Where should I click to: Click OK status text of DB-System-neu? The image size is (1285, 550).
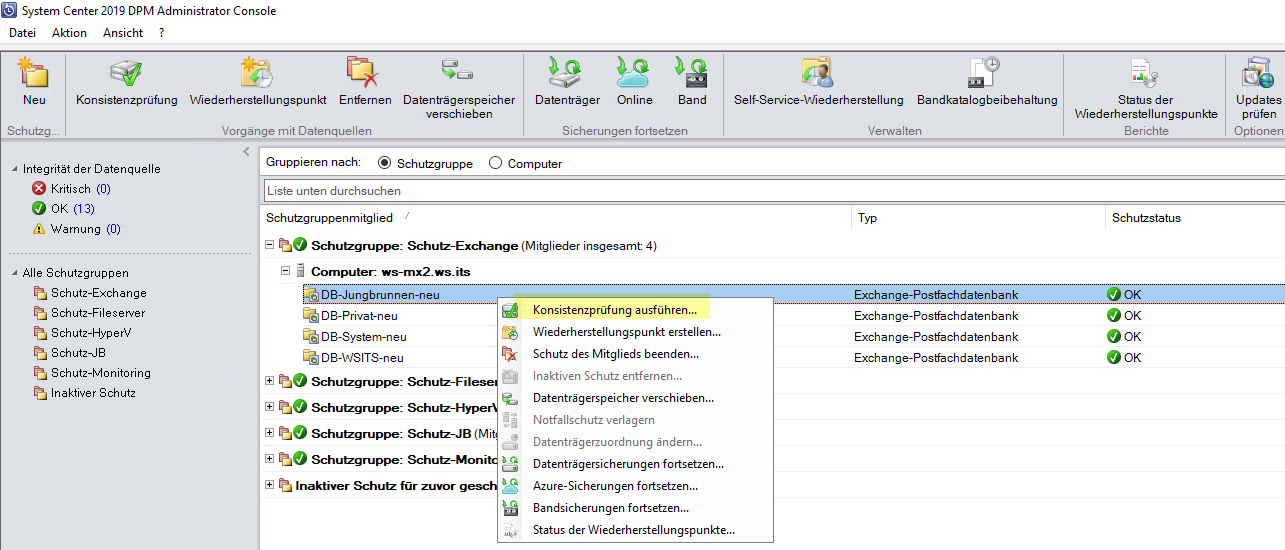(x=1132, y=337)
